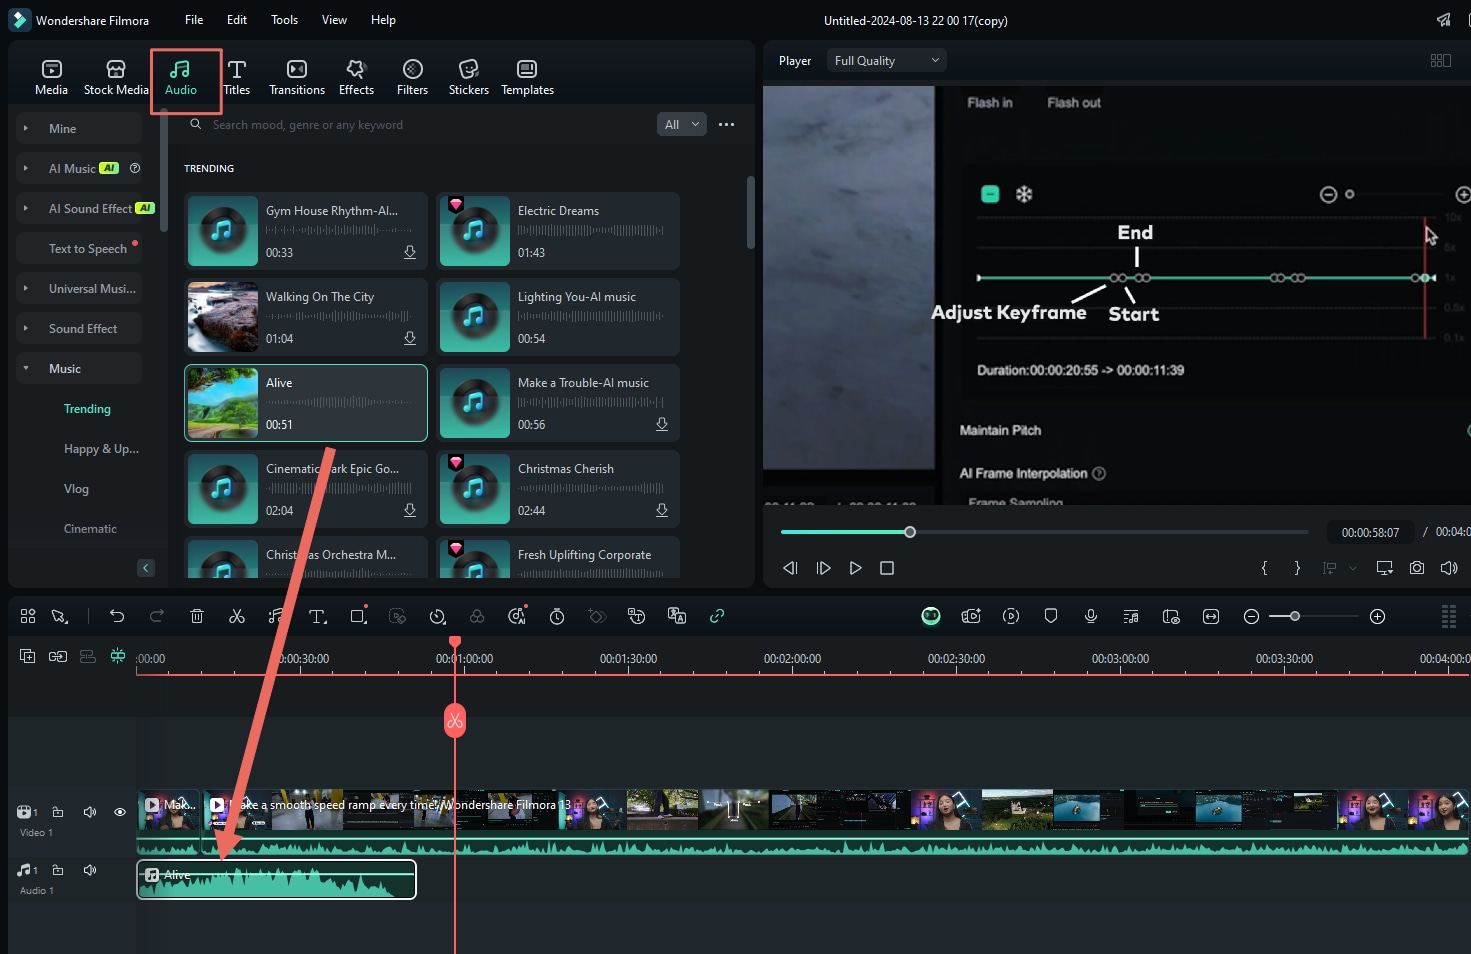Mute the Video 1 track
1471x954 pixels.
coord(90,812)
